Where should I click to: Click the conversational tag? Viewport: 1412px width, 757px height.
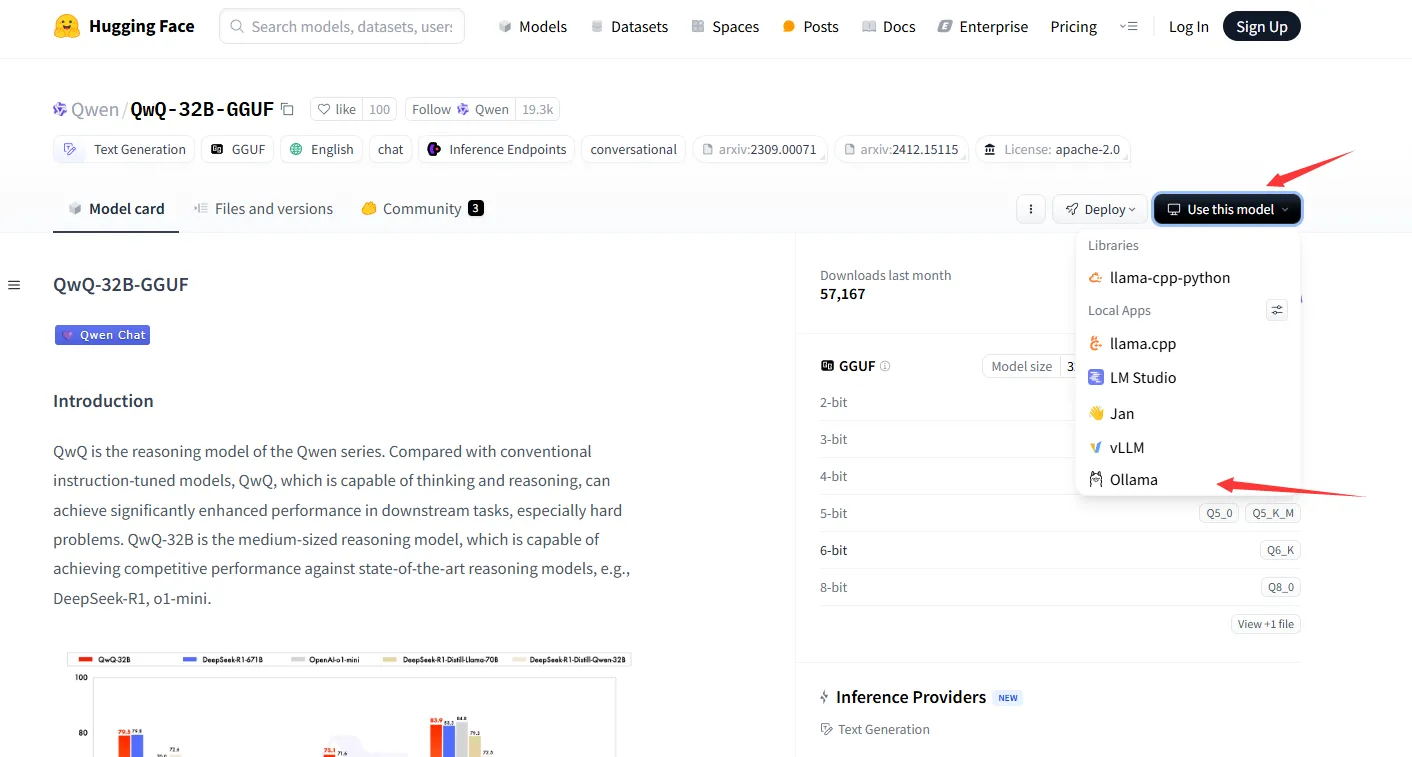point(634,149)
